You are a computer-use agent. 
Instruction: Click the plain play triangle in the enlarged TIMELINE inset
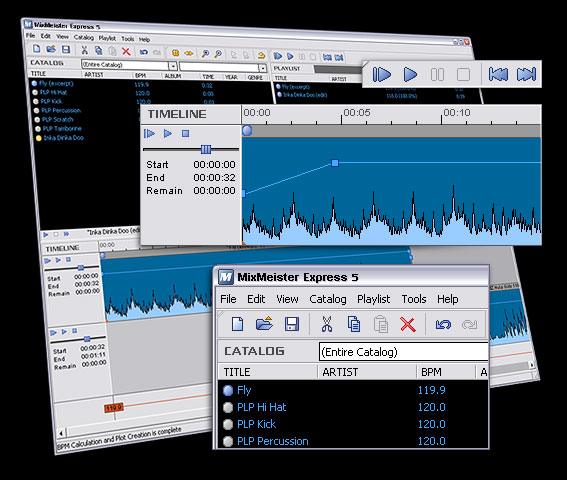(167, 133)
